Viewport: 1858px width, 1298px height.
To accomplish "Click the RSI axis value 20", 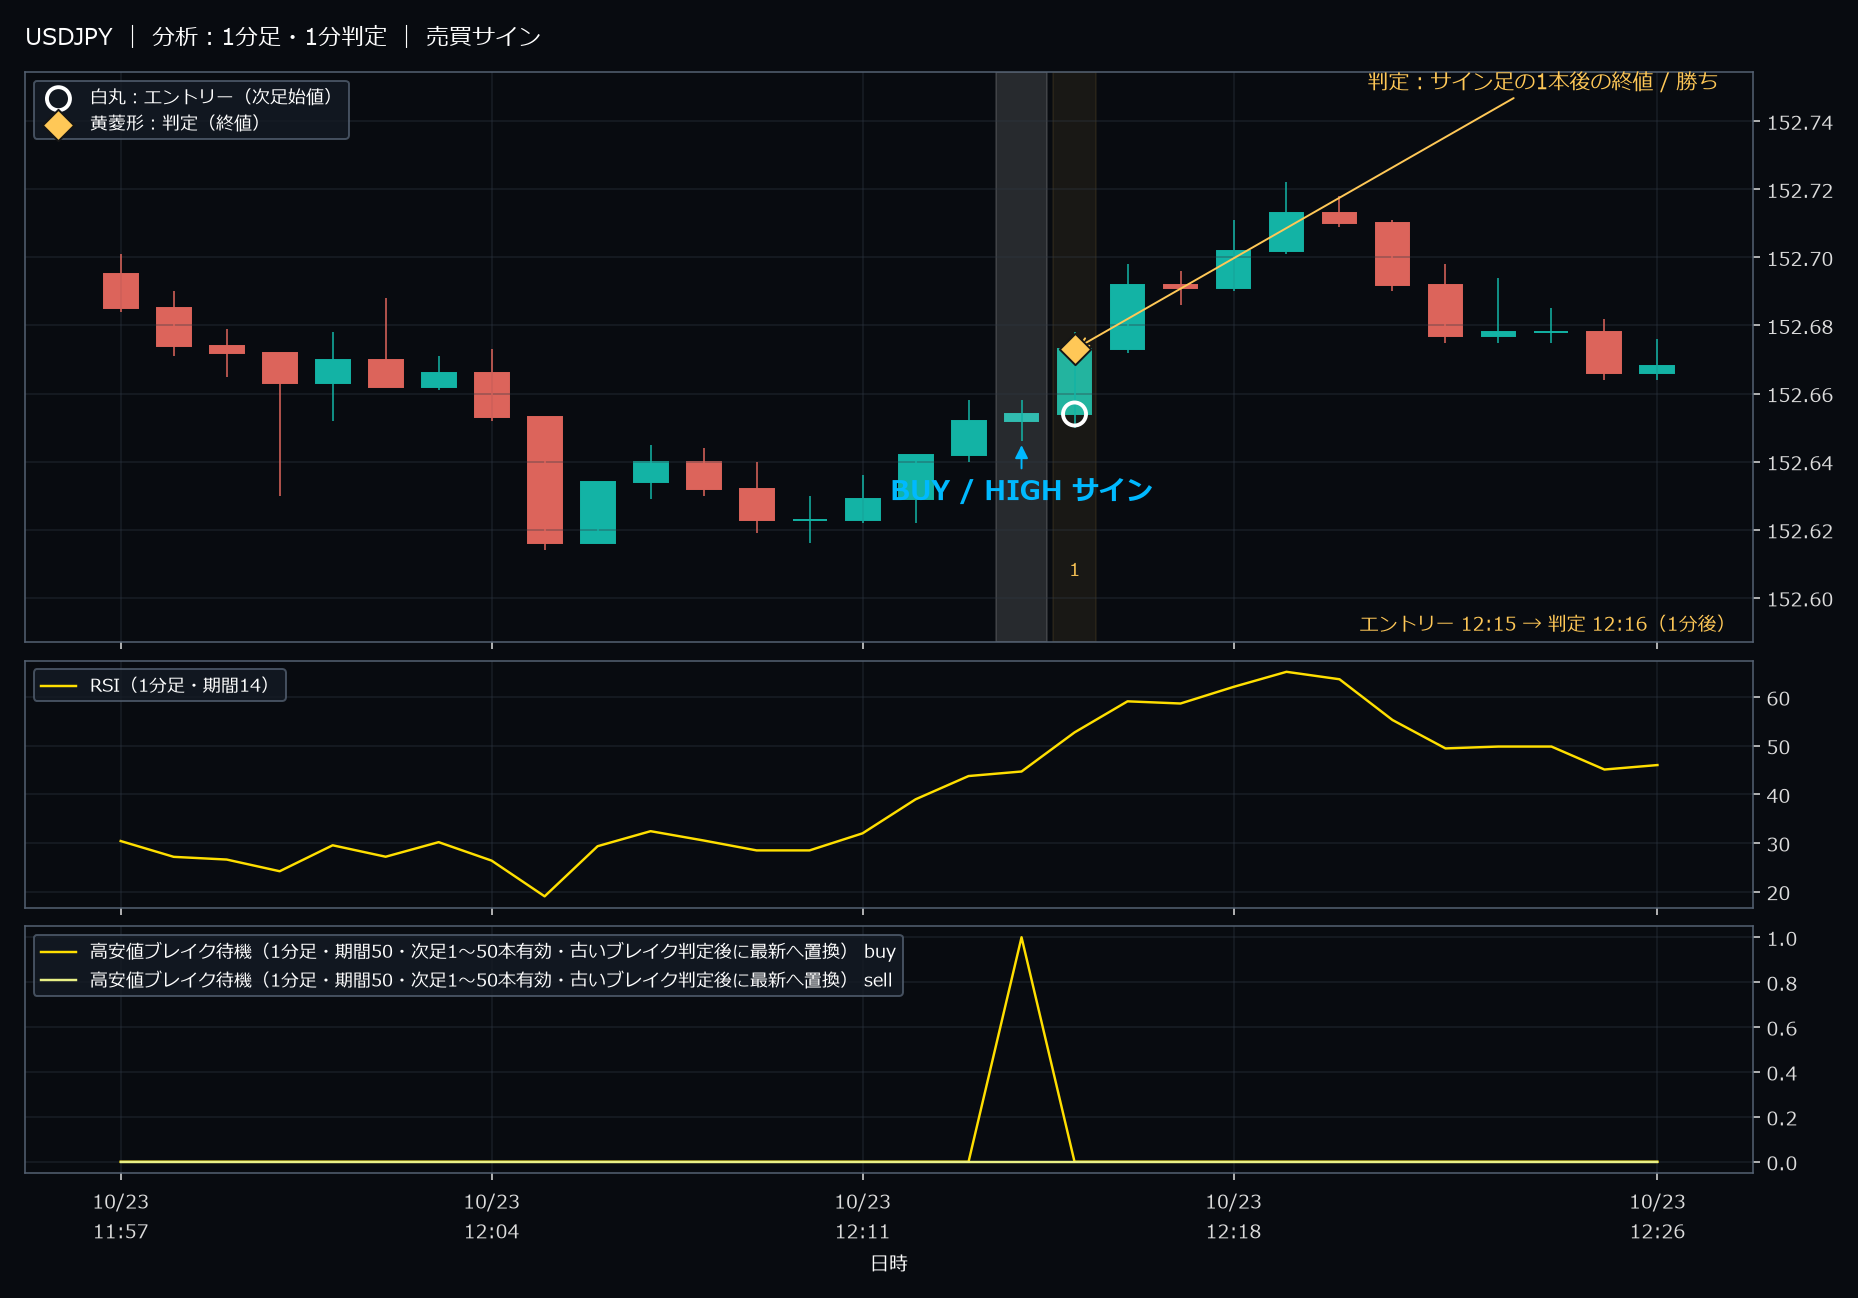I will coord(1778,893).
